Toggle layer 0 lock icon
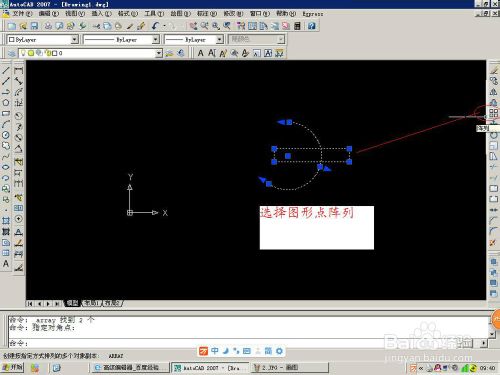The width and height of the screenshot is (500, 375). [x=47, y=53]
